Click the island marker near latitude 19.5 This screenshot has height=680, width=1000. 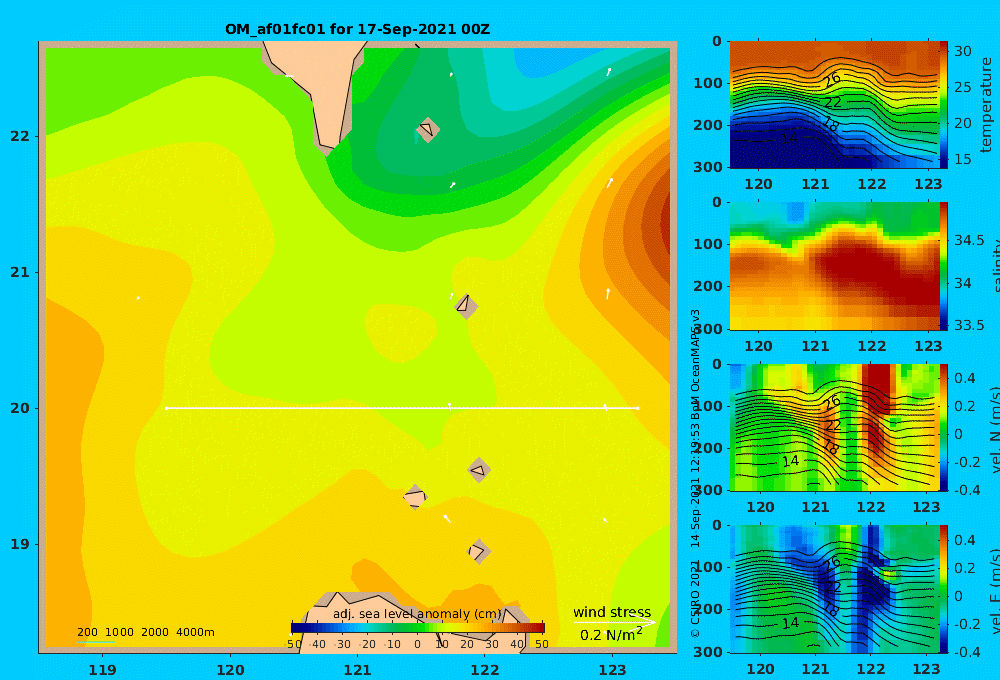click(x=479, y=470)
